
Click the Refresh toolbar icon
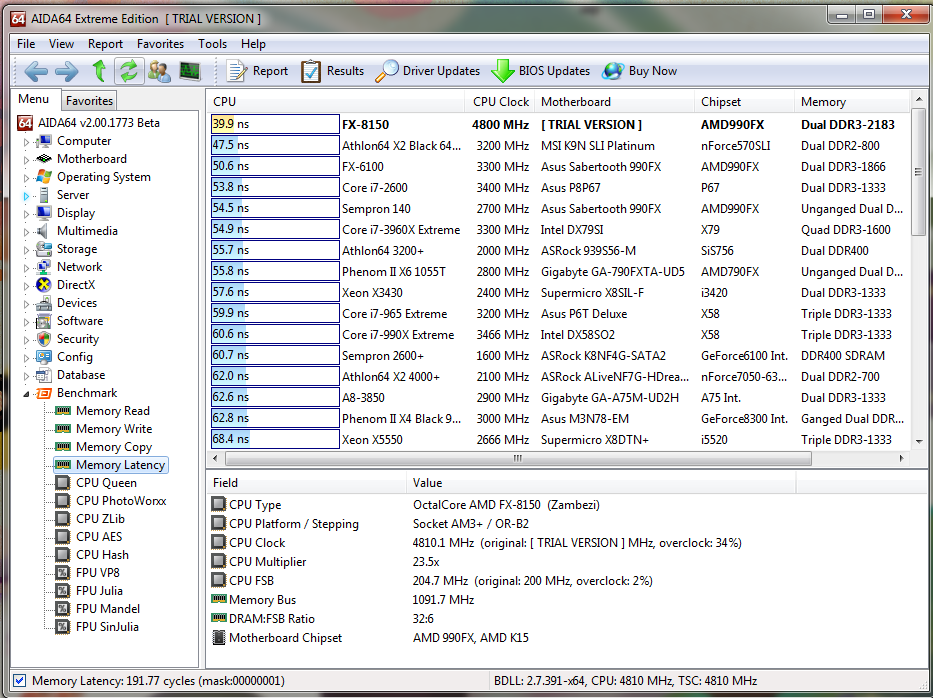129,71
